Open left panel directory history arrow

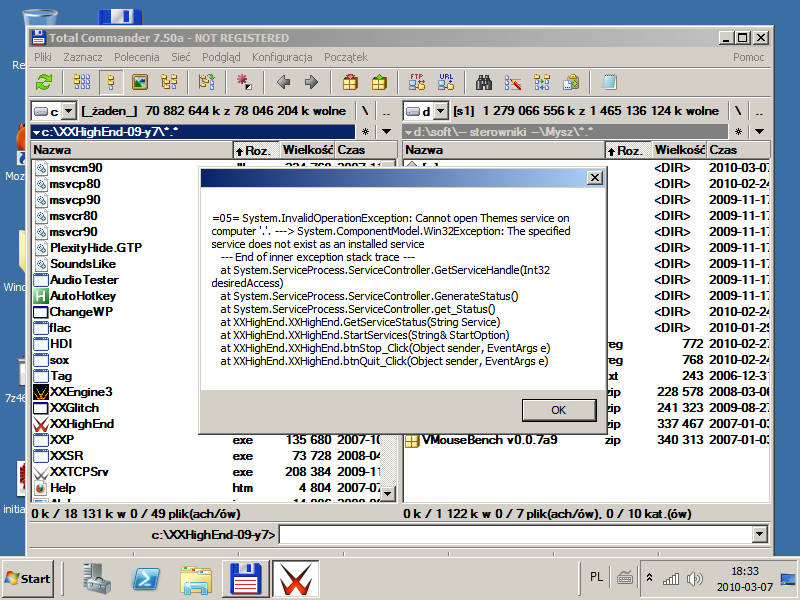tap(387, 132)
